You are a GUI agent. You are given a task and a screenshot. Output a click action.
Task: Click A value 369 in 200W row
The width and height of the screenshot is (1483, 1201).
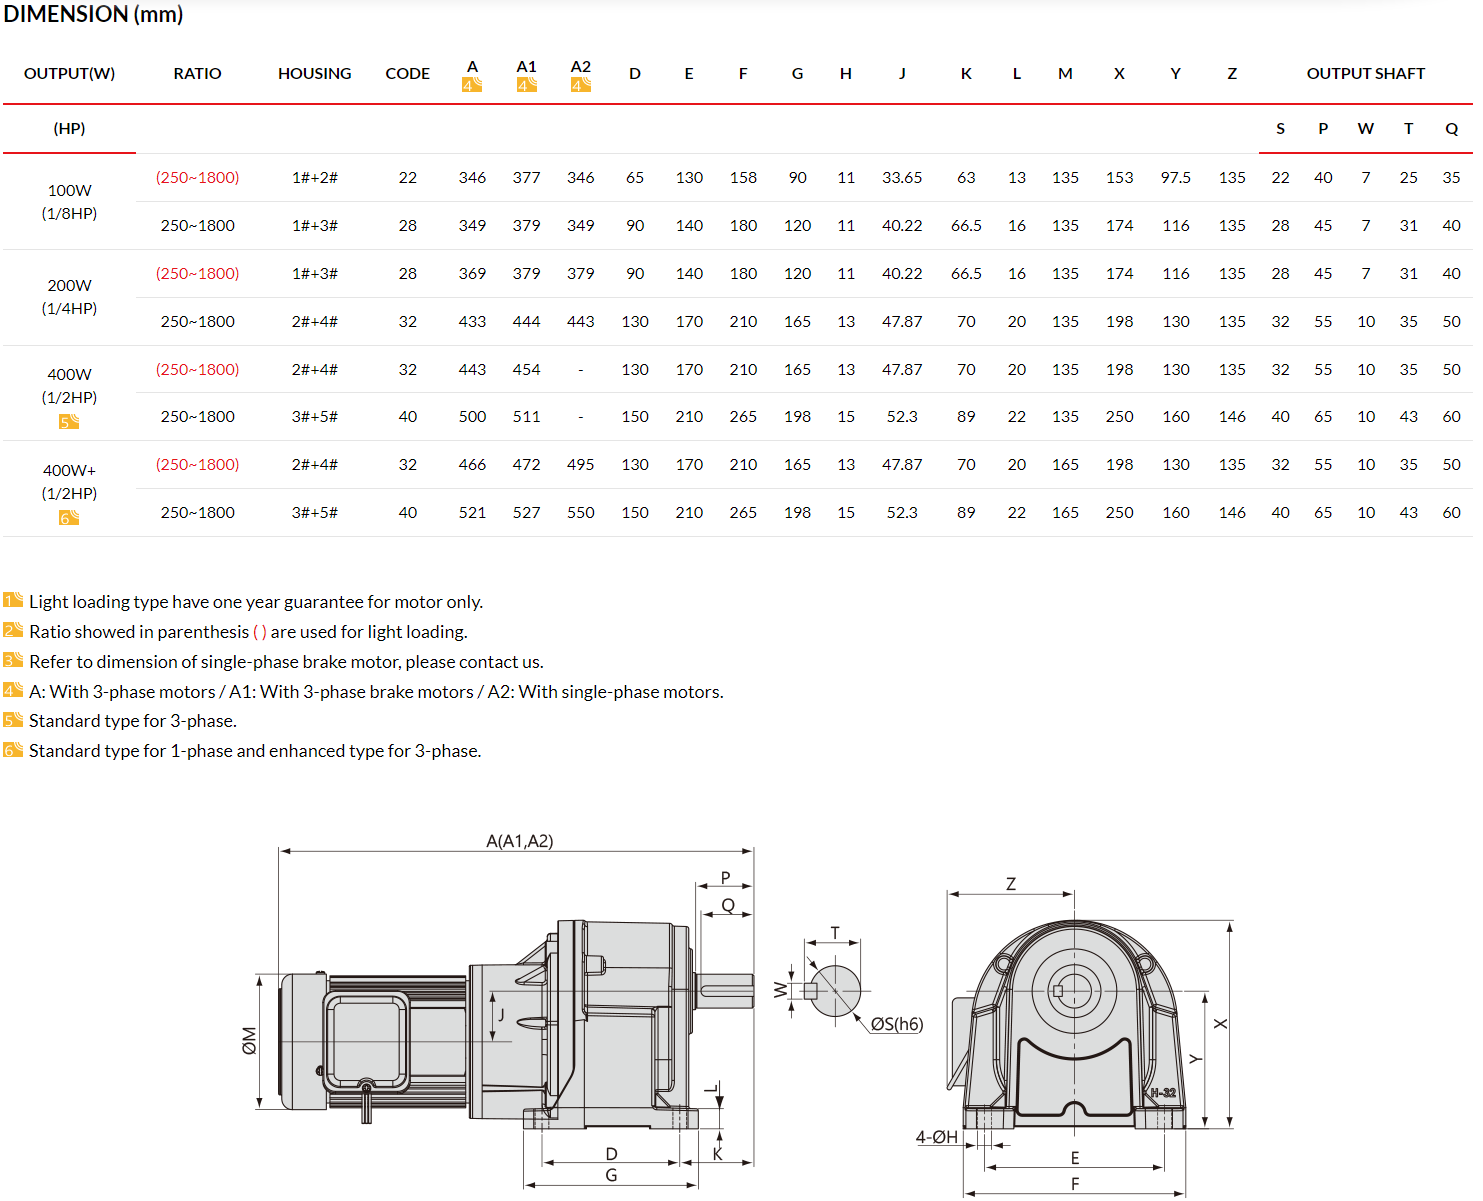tap(472, 273)
